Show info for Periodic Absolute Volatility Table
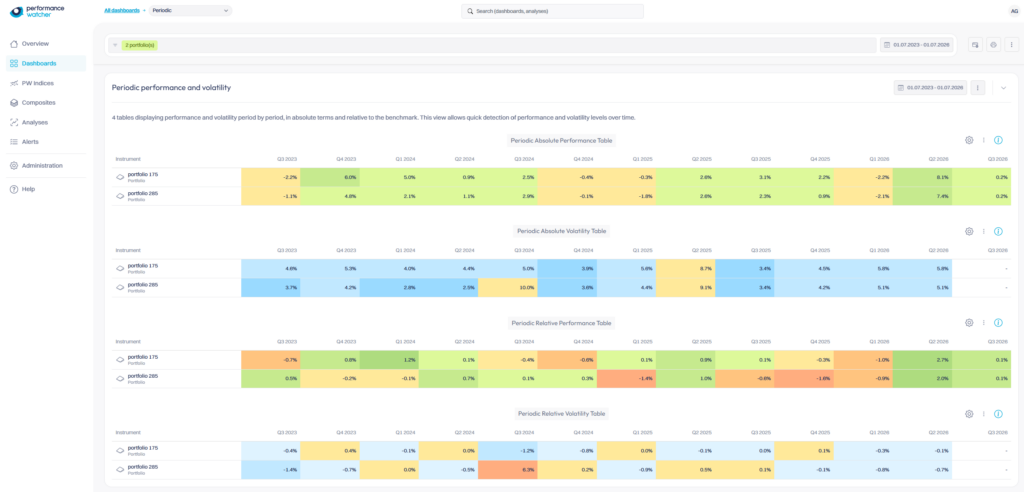1024x492 pixels. point(998,231)
